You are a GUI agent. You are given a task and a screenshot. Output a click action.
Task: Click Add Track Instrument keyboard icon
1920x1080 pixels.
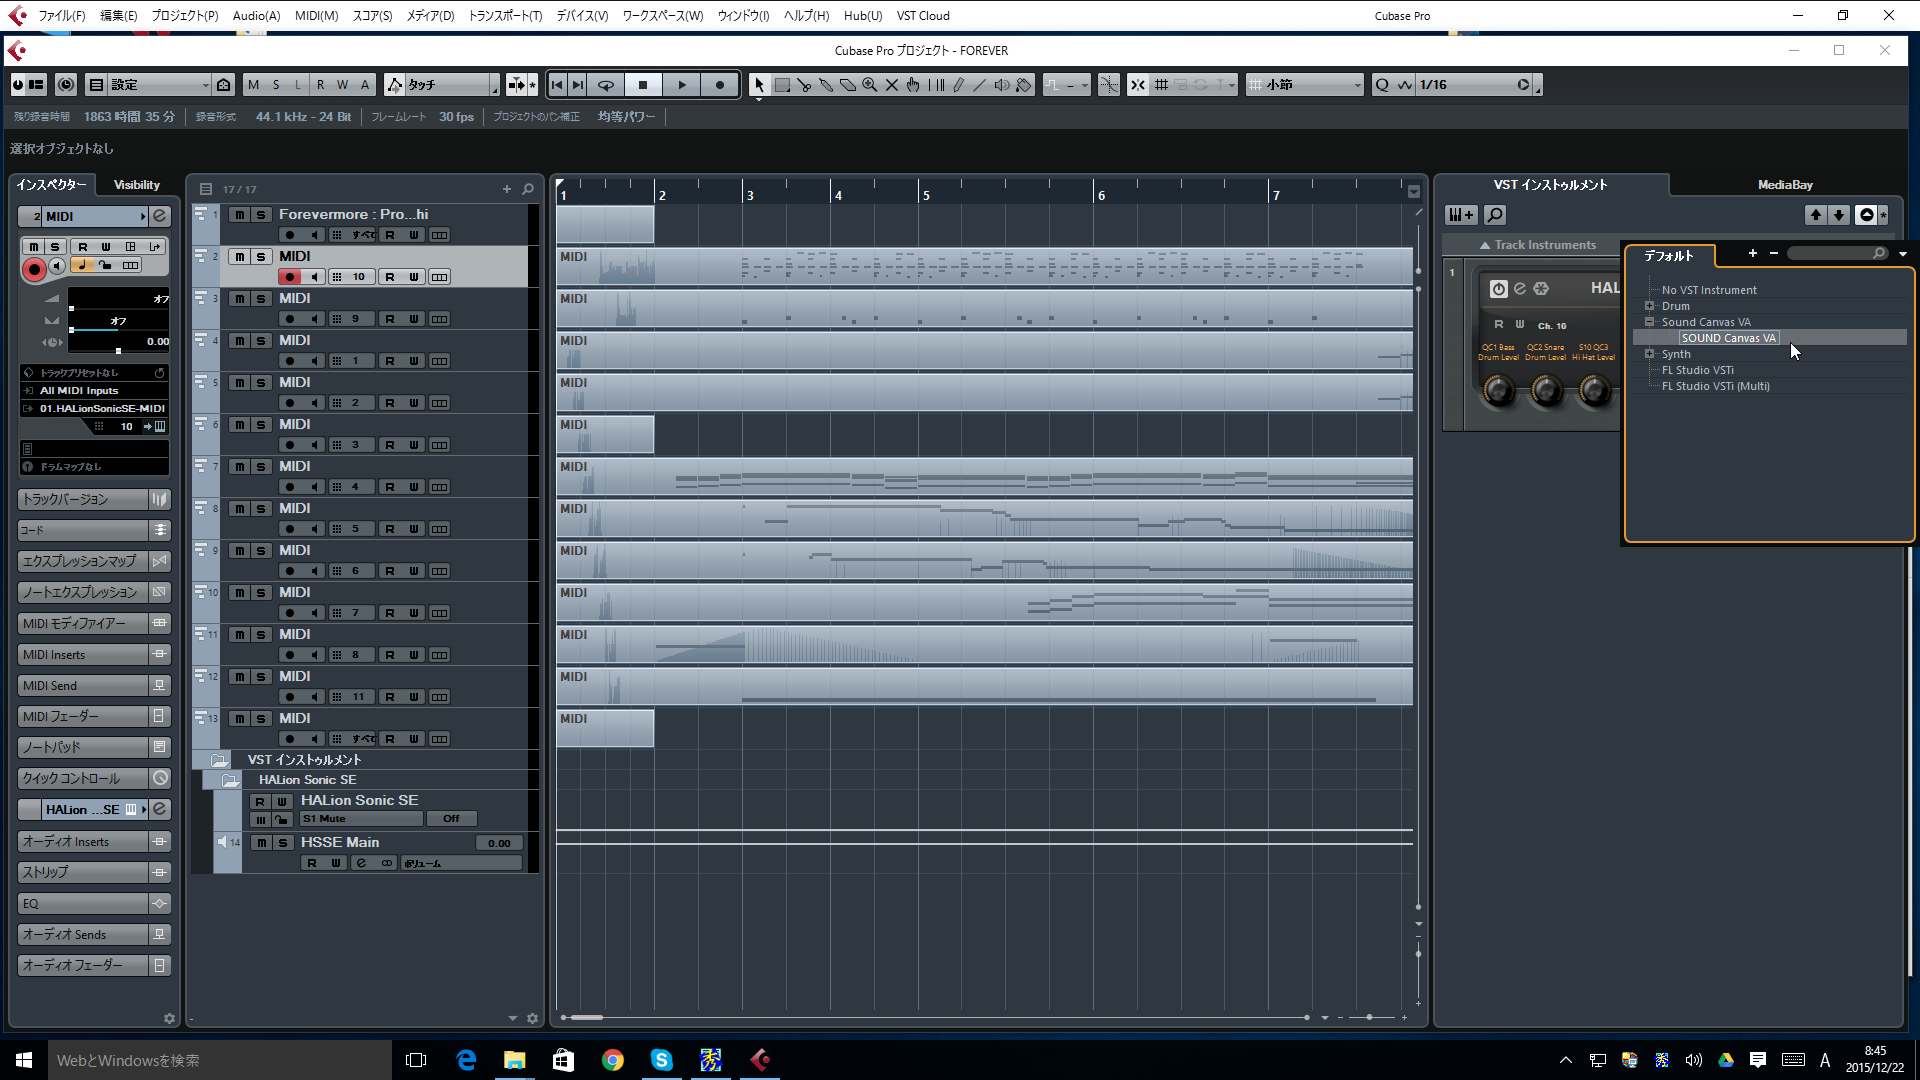click(1461, 215)
